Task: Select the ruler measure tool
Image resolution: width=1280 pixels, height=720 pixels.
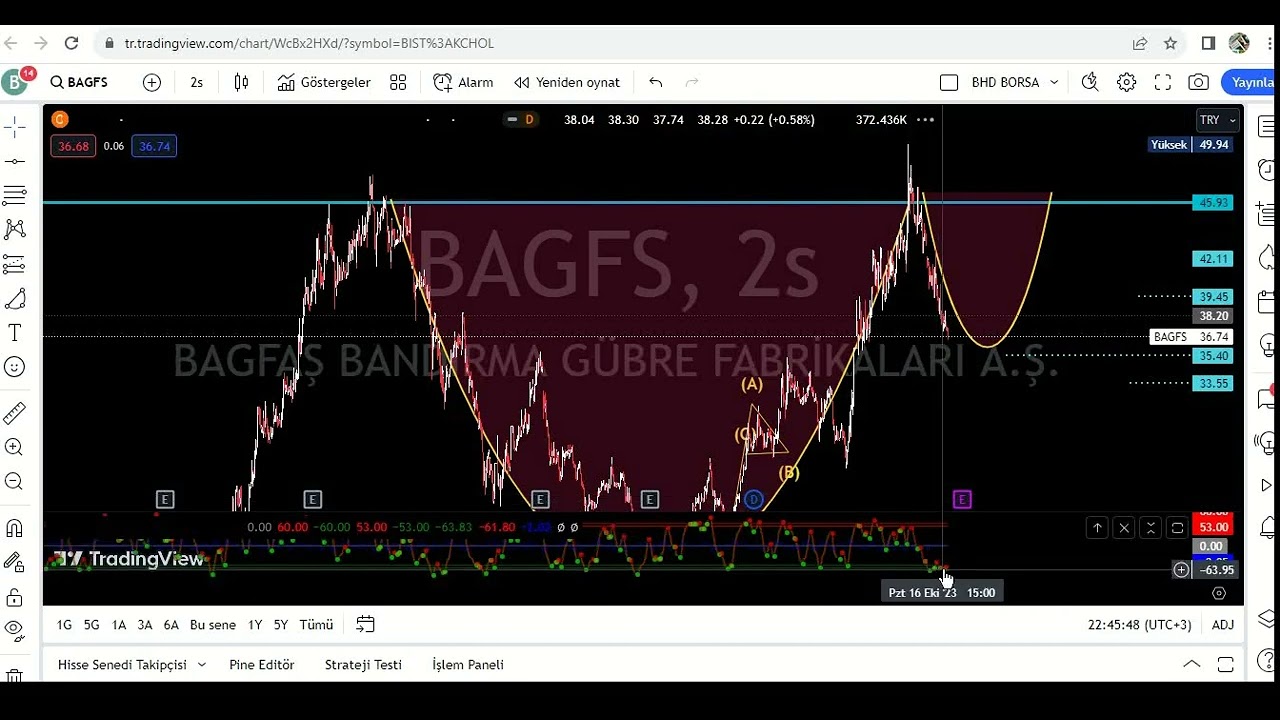Action: coord(14,413)
